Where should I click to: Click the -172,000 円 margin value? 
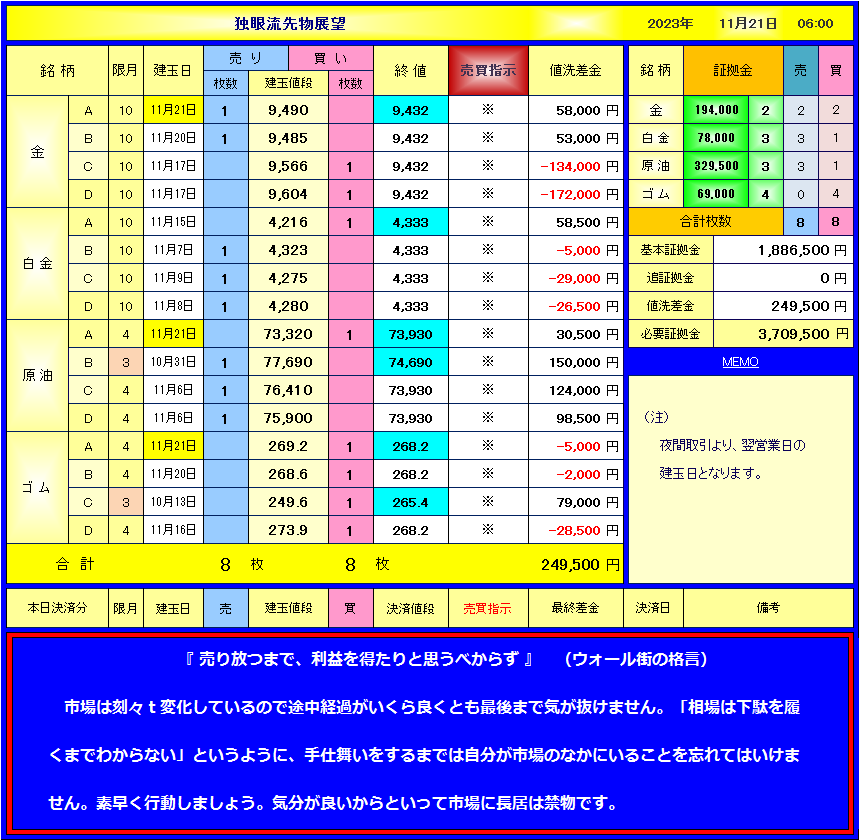(576, 194)
